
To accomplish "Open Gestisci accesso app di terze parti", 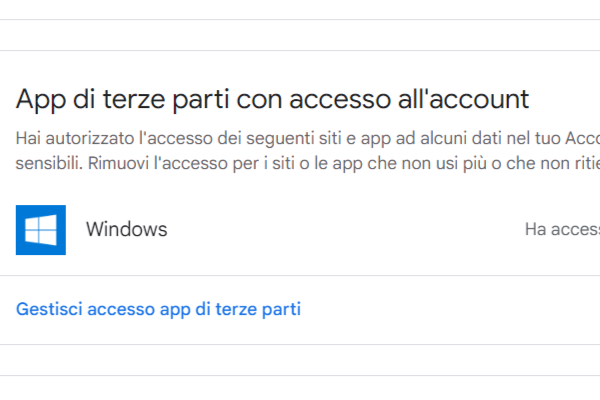I will 158,309.
